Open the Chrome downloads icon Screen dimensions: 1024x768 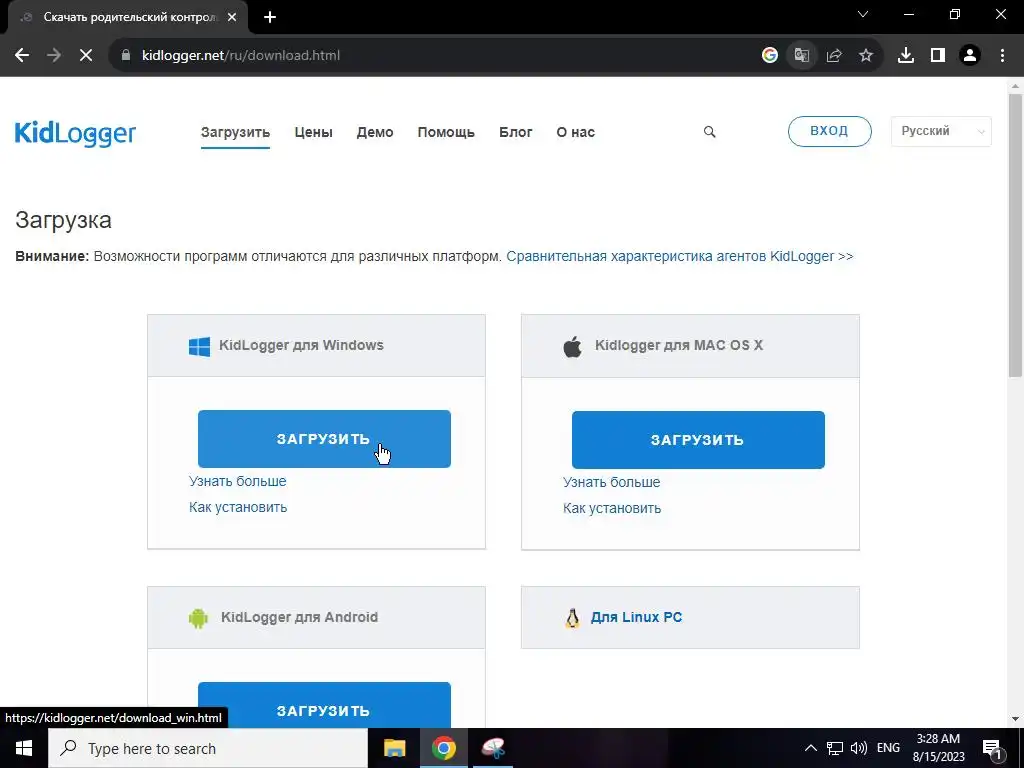click(906, 56)
